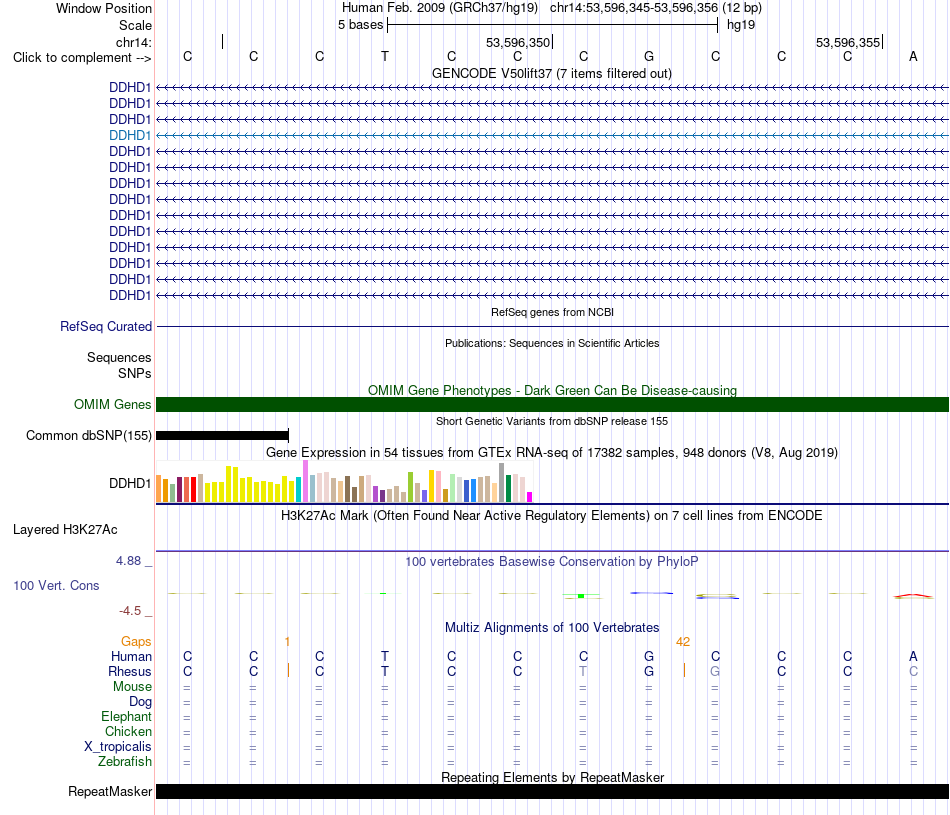Open "Multiz Alignments of 100 Vertebrates" title

pos(552,628)
